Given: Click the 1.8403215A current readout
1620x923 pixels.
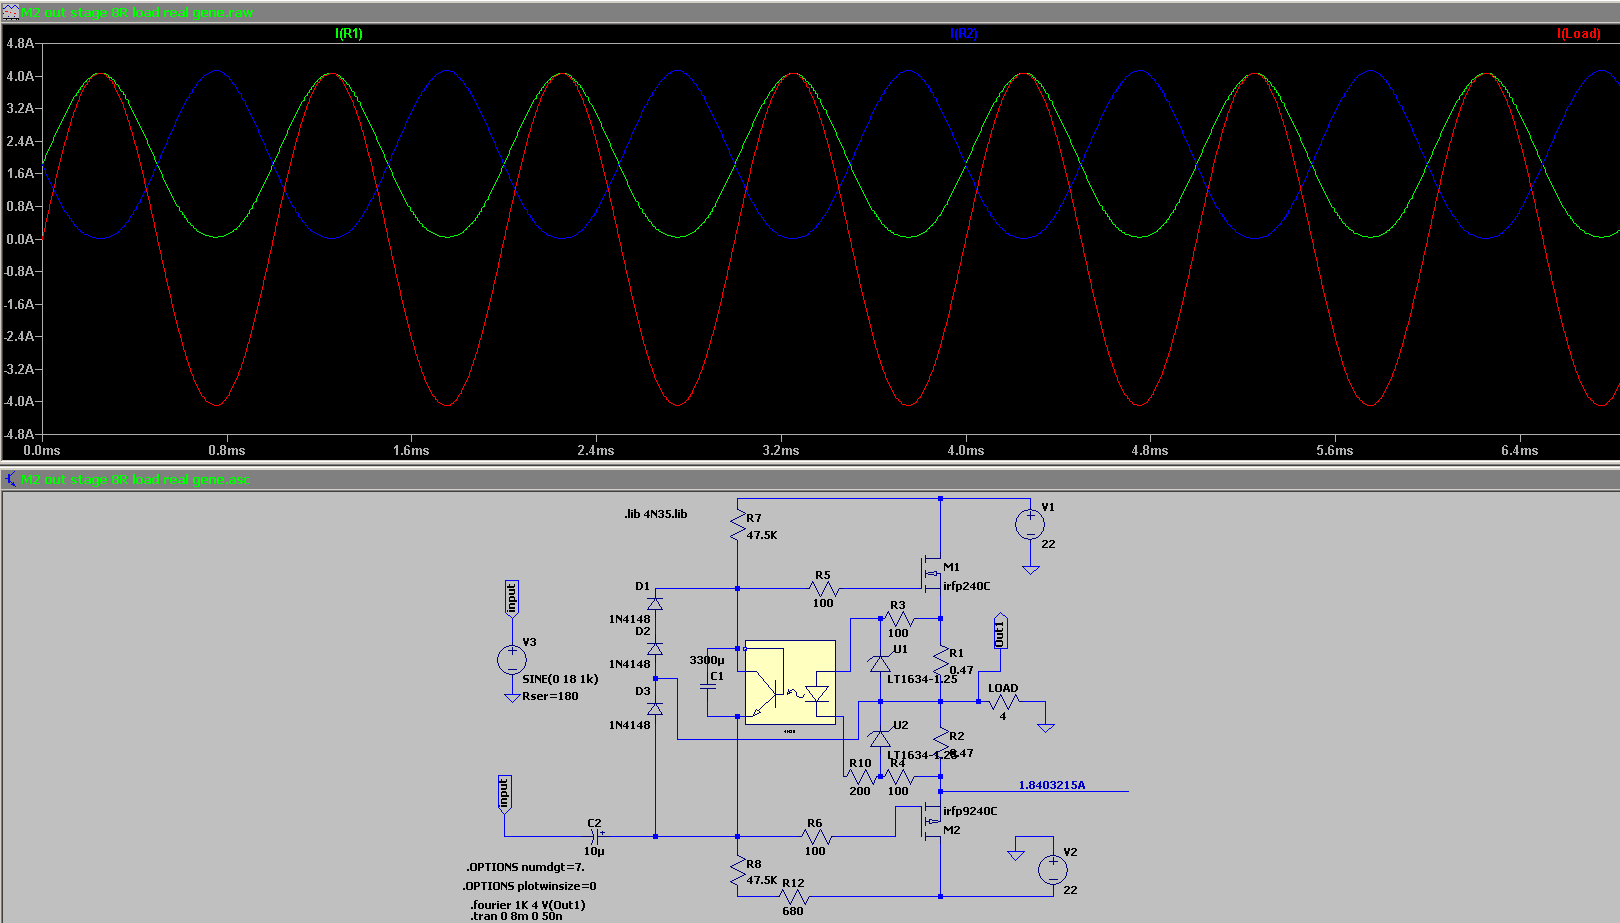Looking at the screenshot, I should click(1052, 785).
